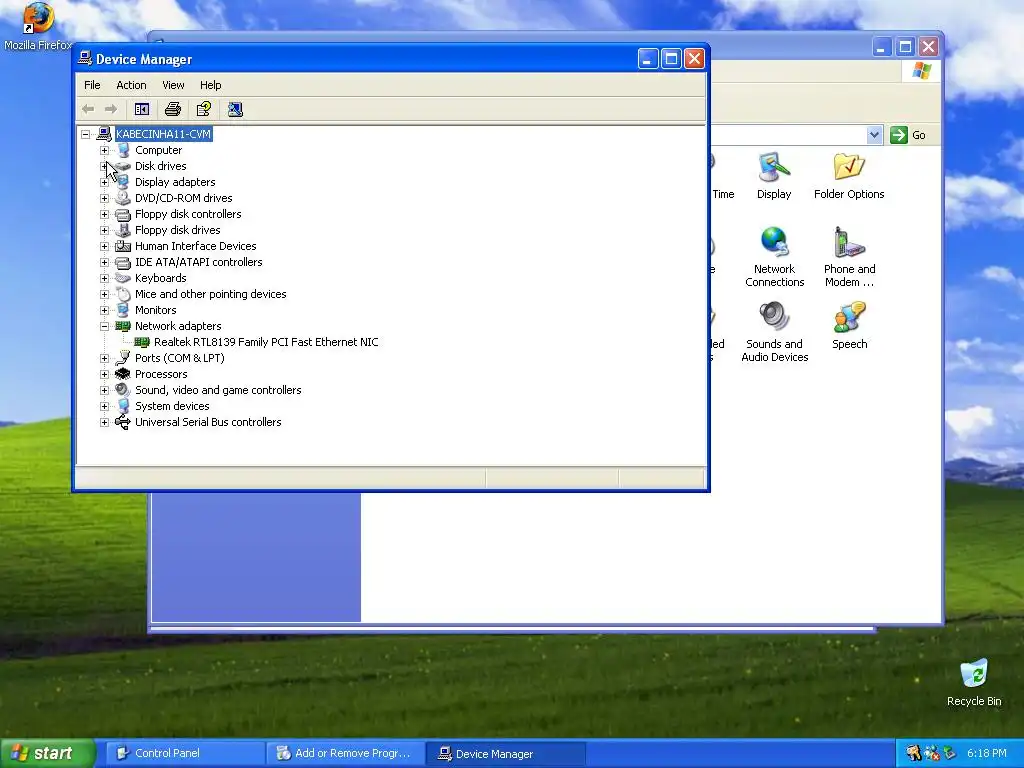Click the Start button

point(47,753)
